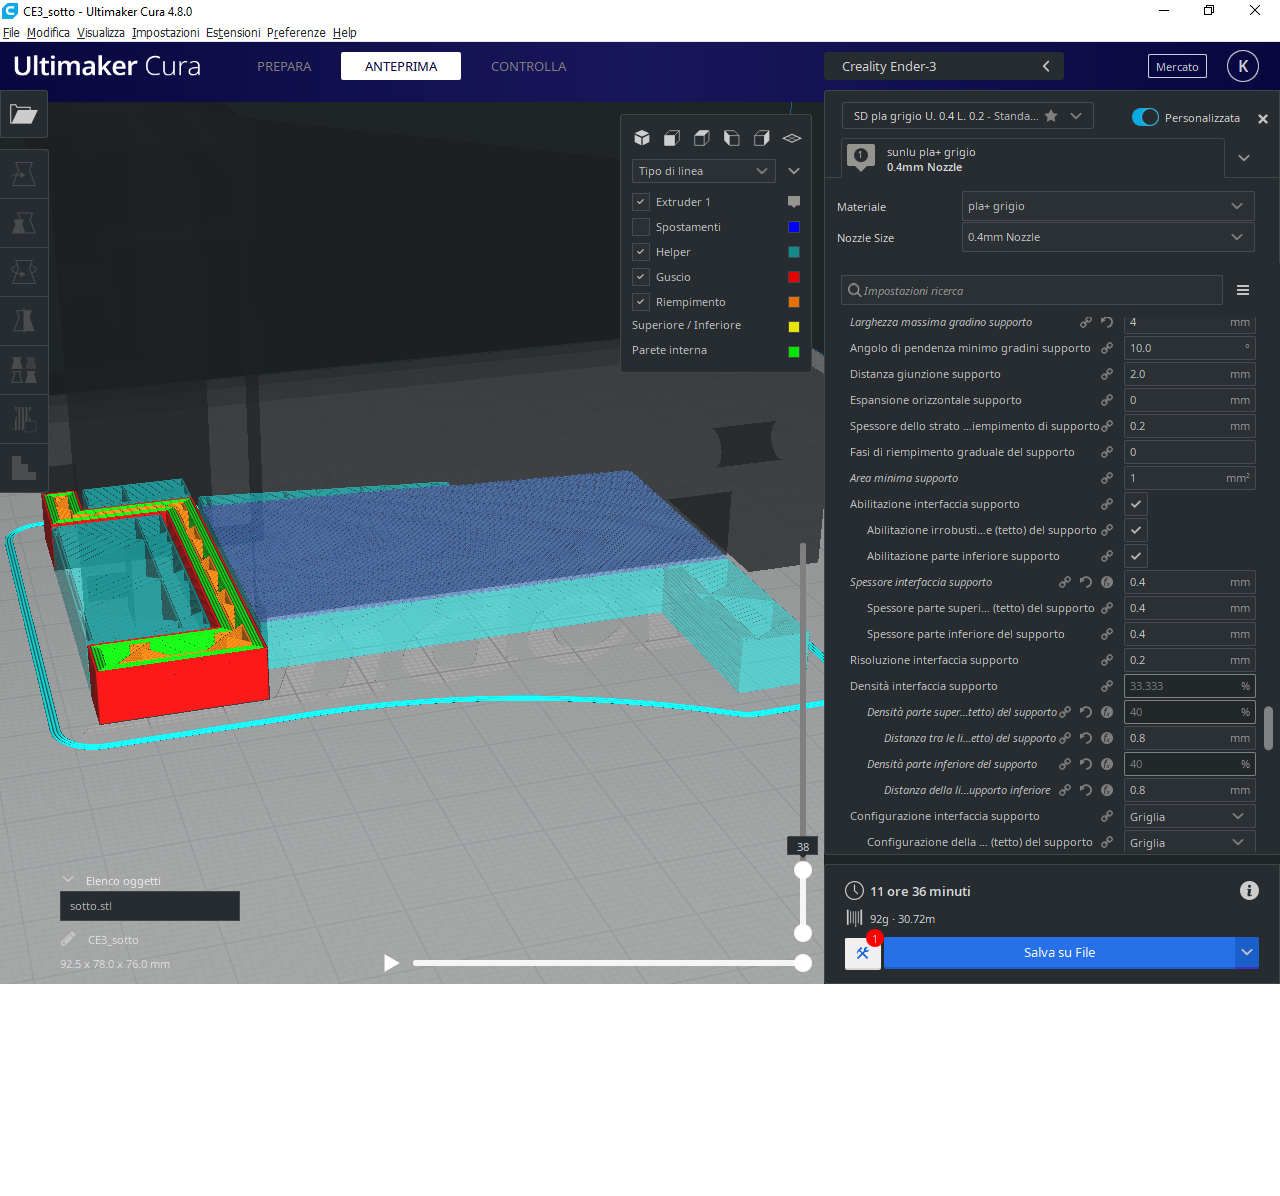
Task: Open the Impostazioni menu
Action: coord(165,33)
